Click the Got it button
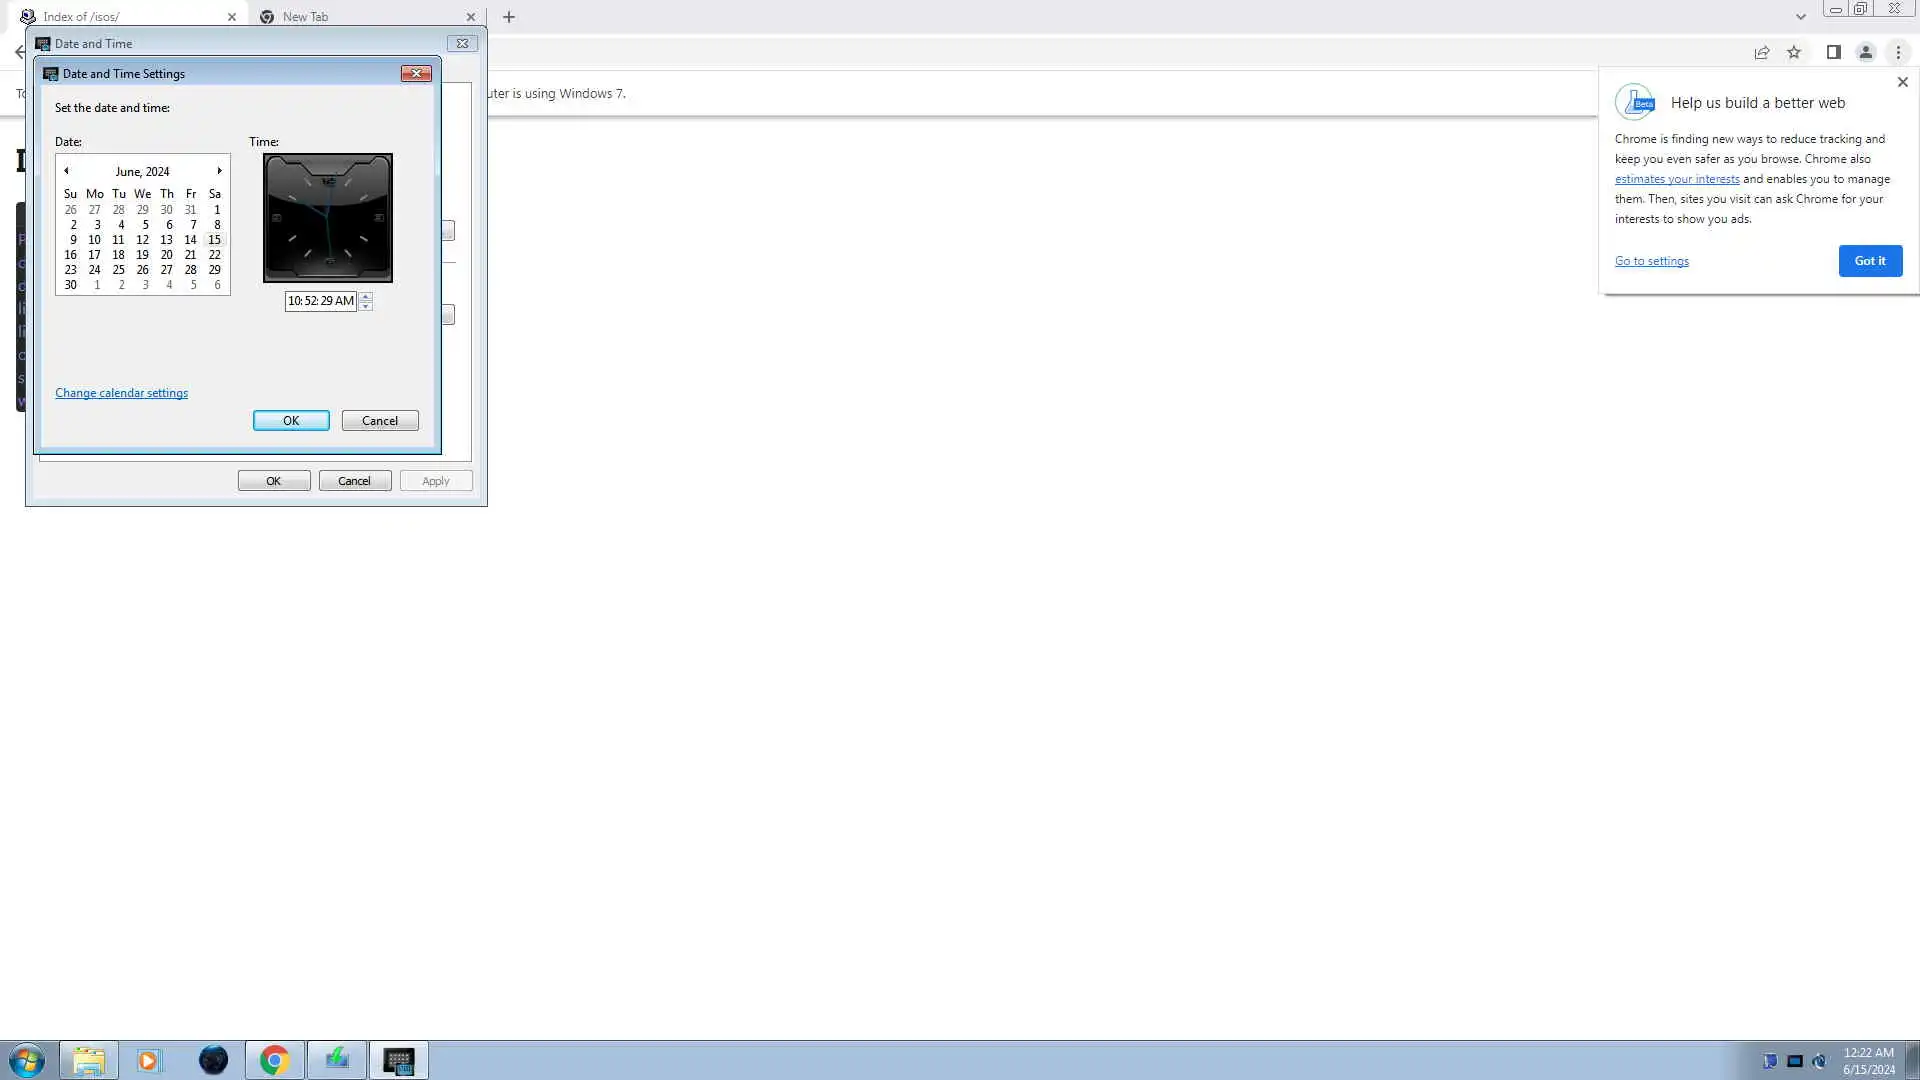The image size is (1920, 1080). coord(1869,261)
